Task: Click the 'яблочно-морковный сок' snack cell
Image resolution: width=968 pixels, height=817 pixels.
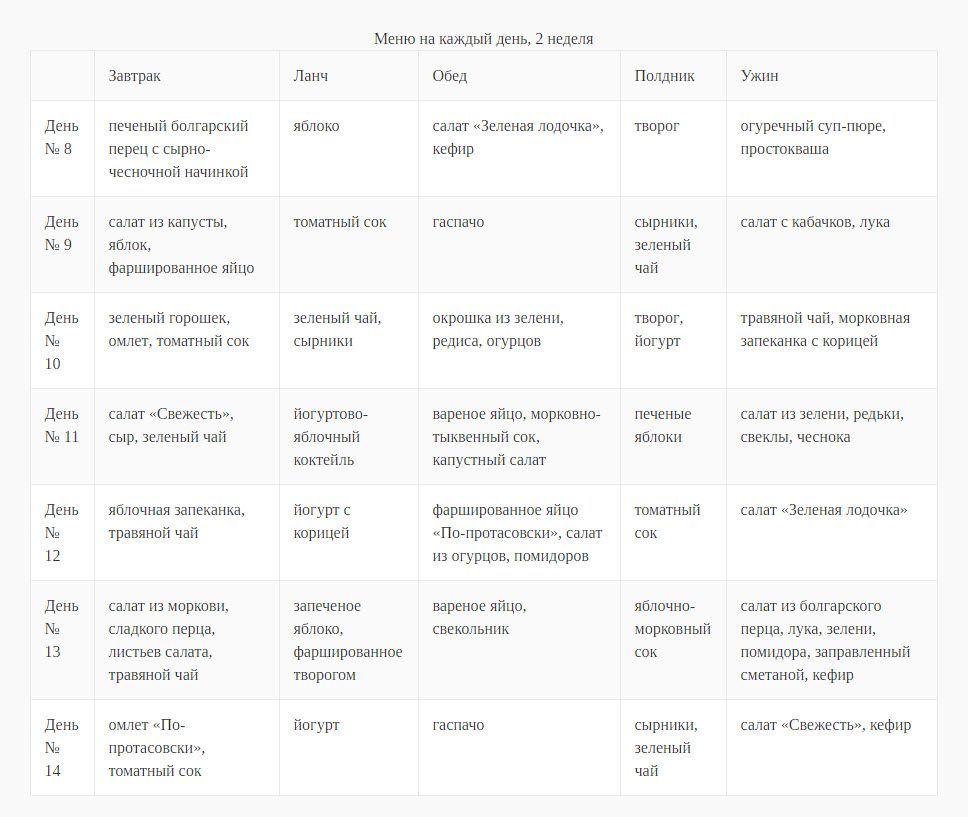Action: 673,640
